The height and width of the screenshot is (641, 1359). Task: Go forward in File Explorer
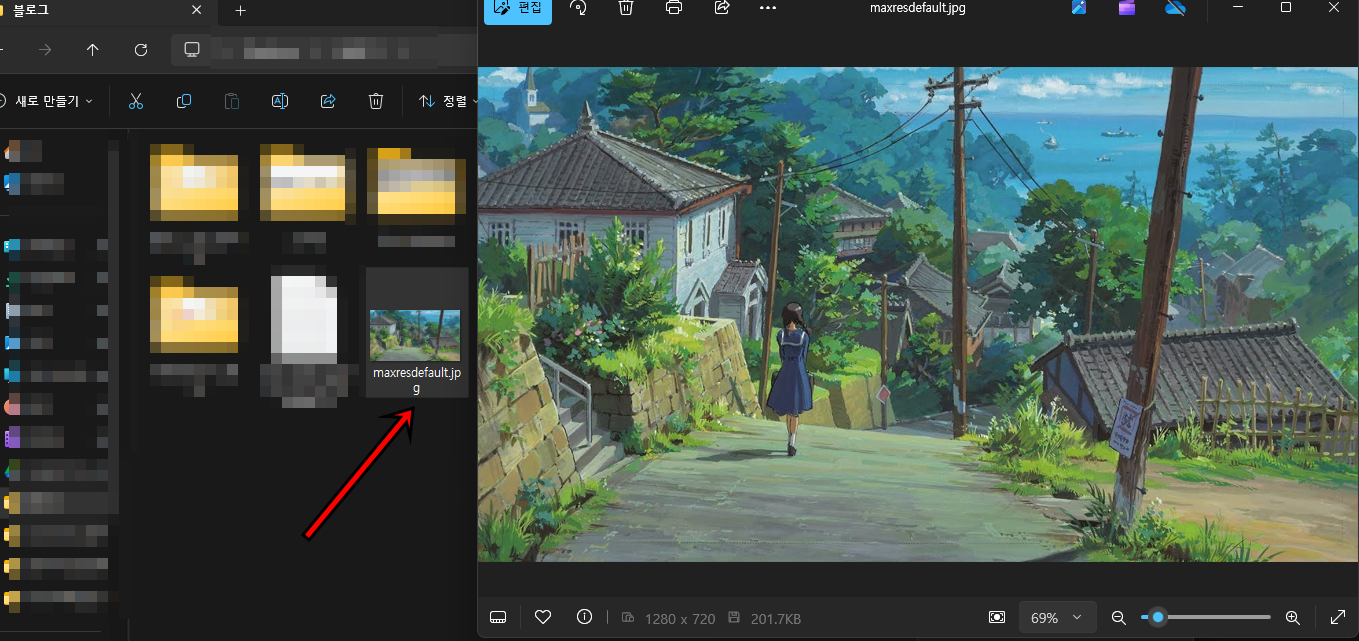coord(45,49)
